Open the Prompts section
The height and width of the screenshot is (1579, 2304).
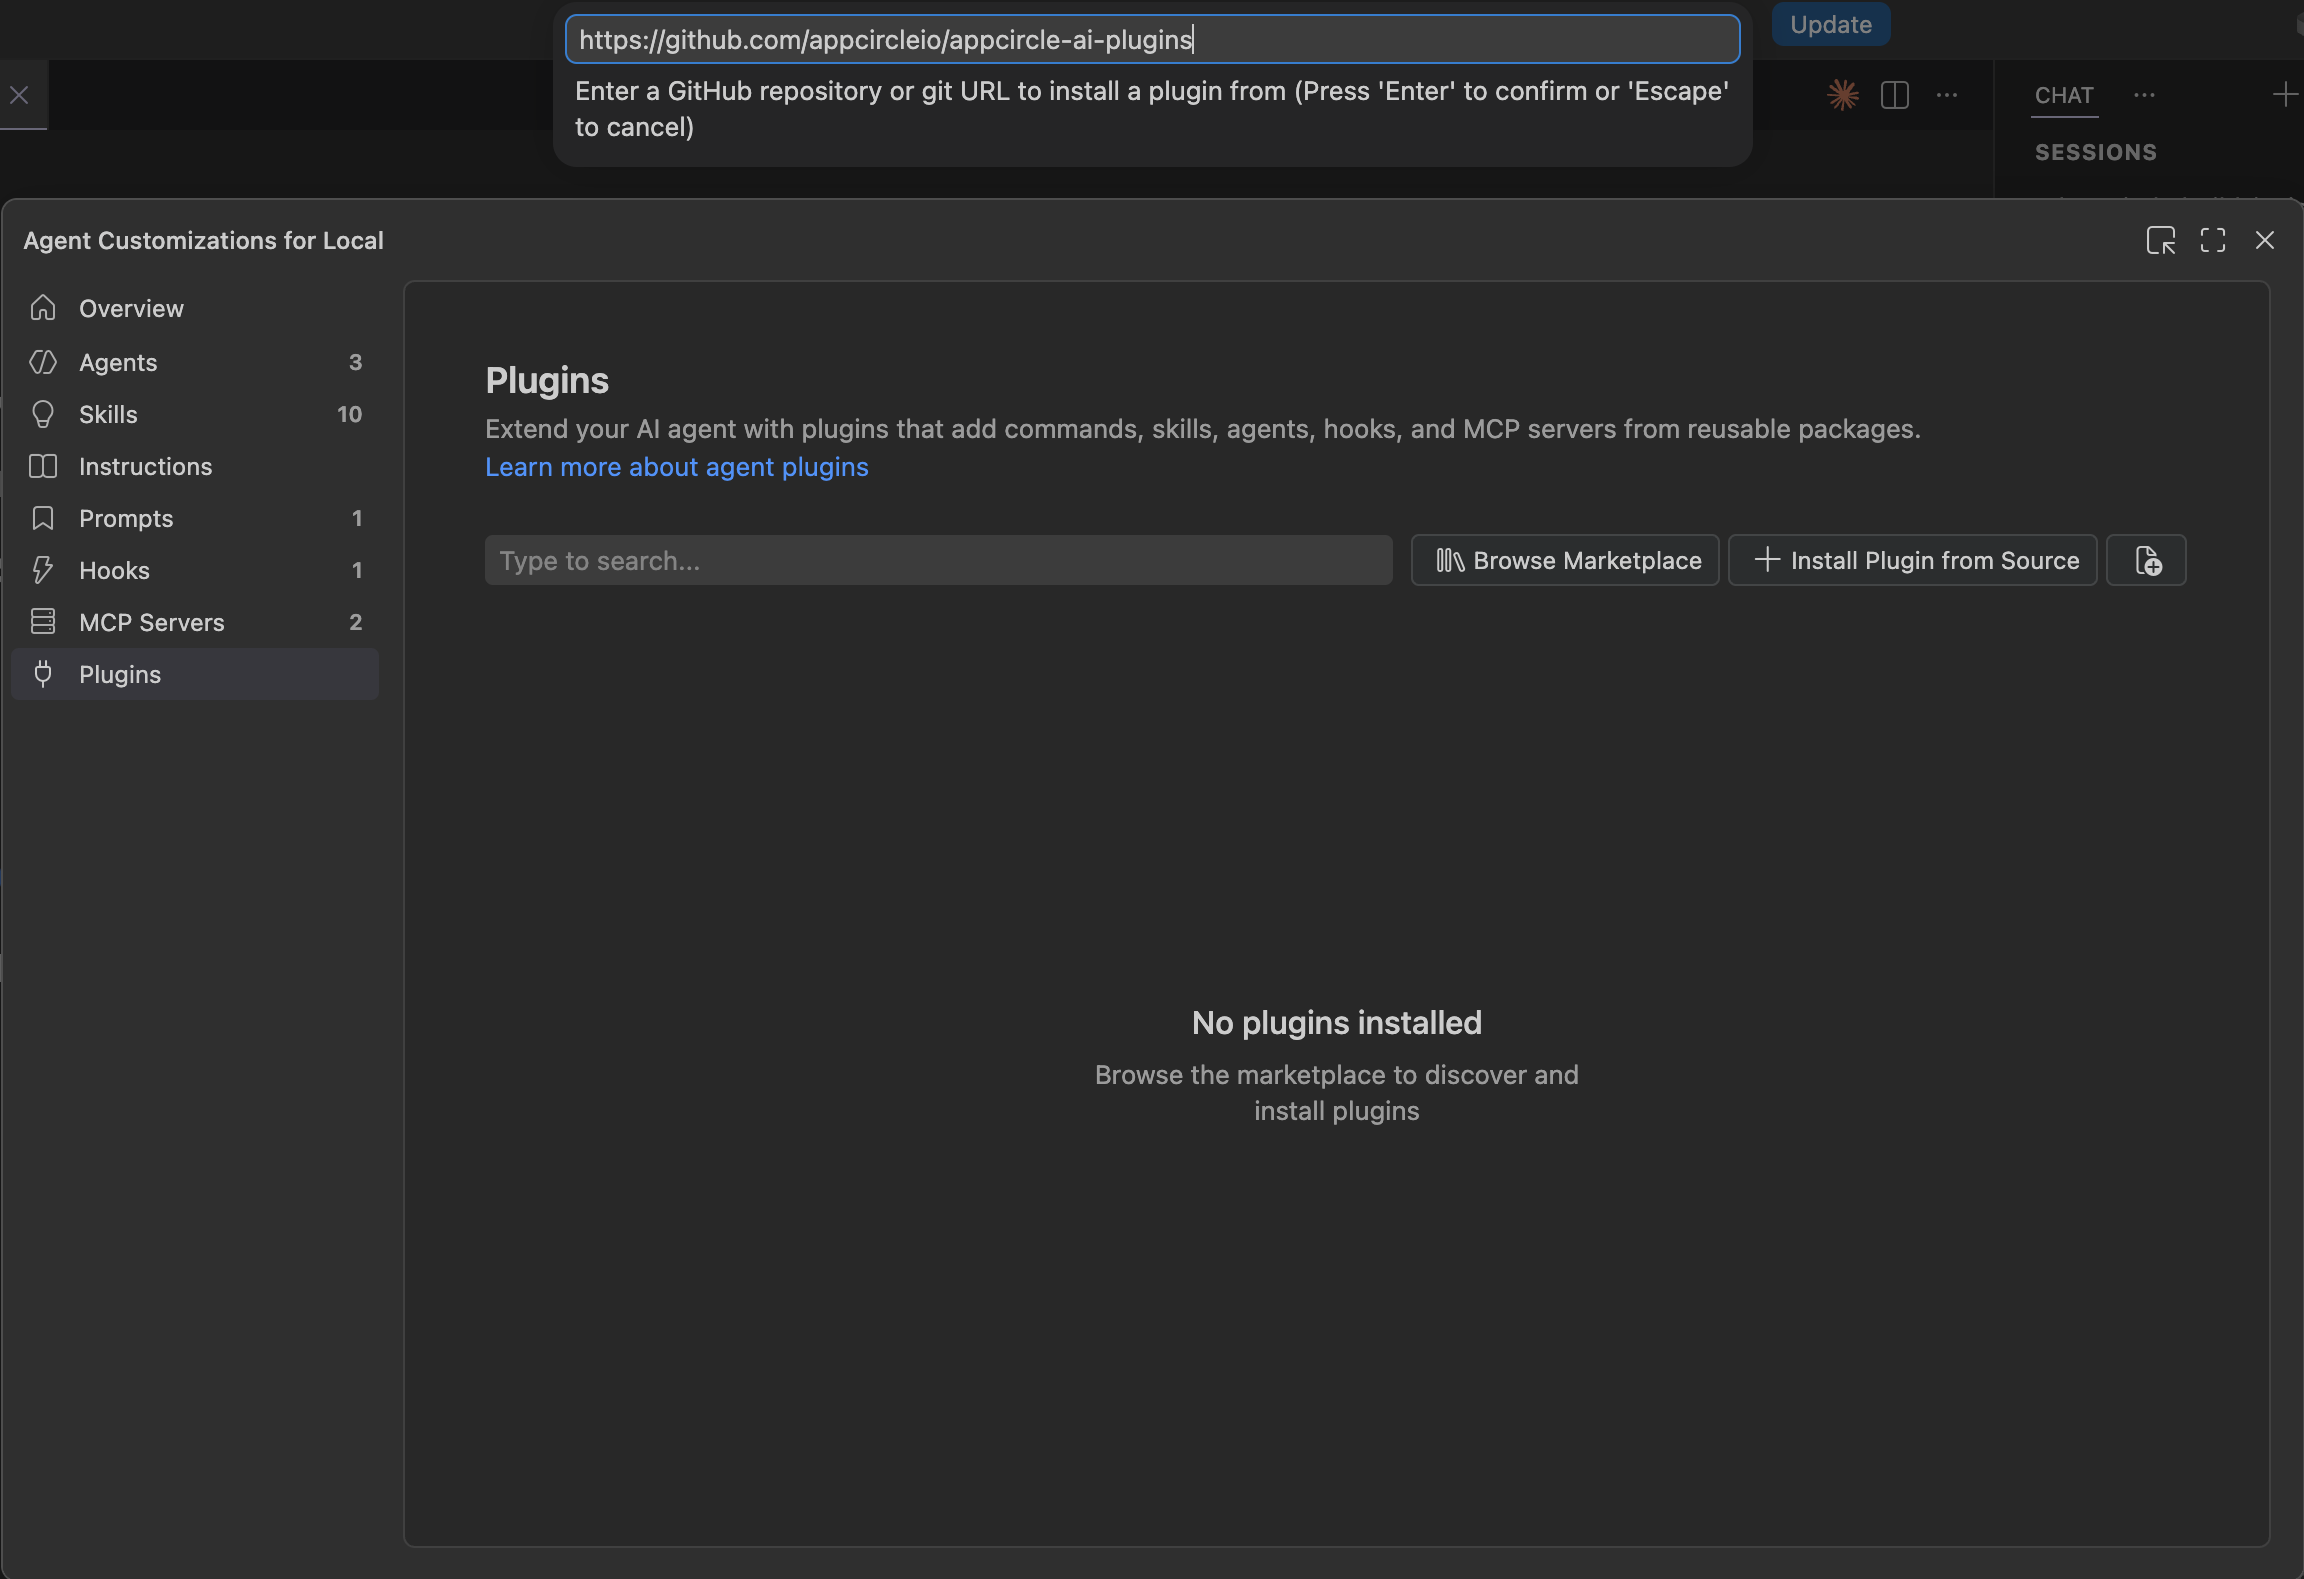195,518
